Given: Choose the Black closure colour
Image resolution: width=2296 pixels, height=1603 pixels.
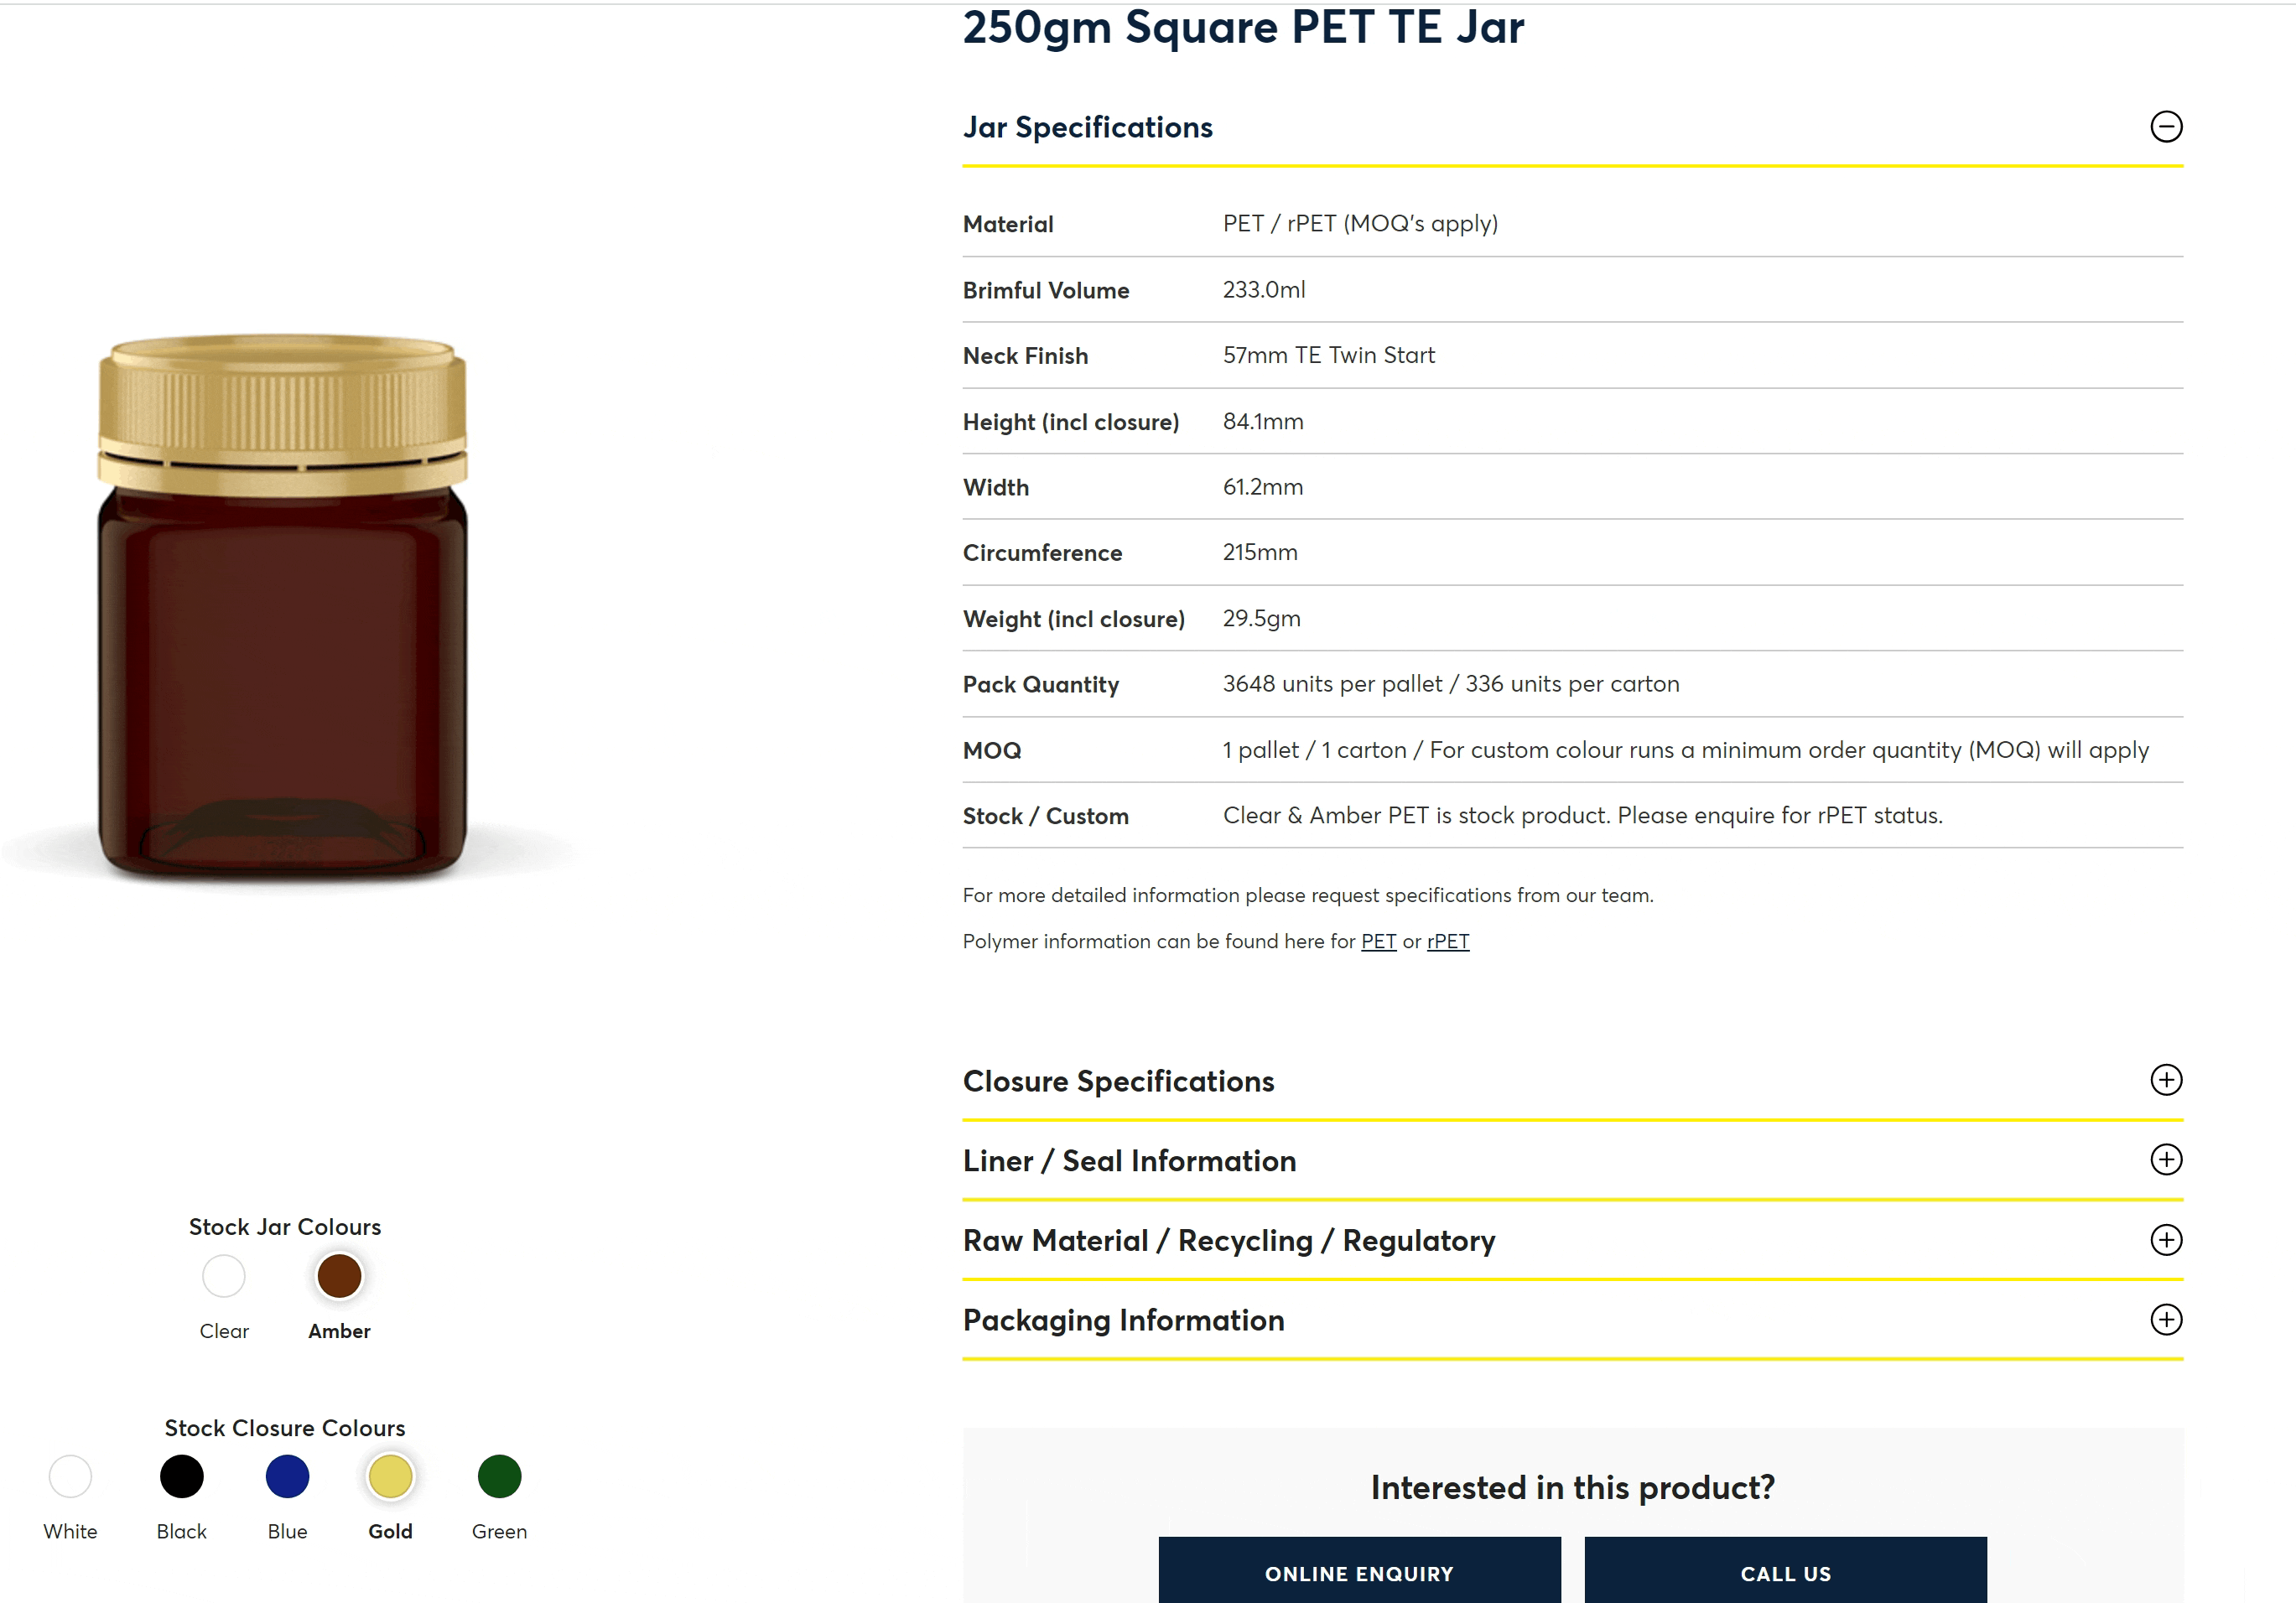Looking at the screenshot, I should (181, 1477).
